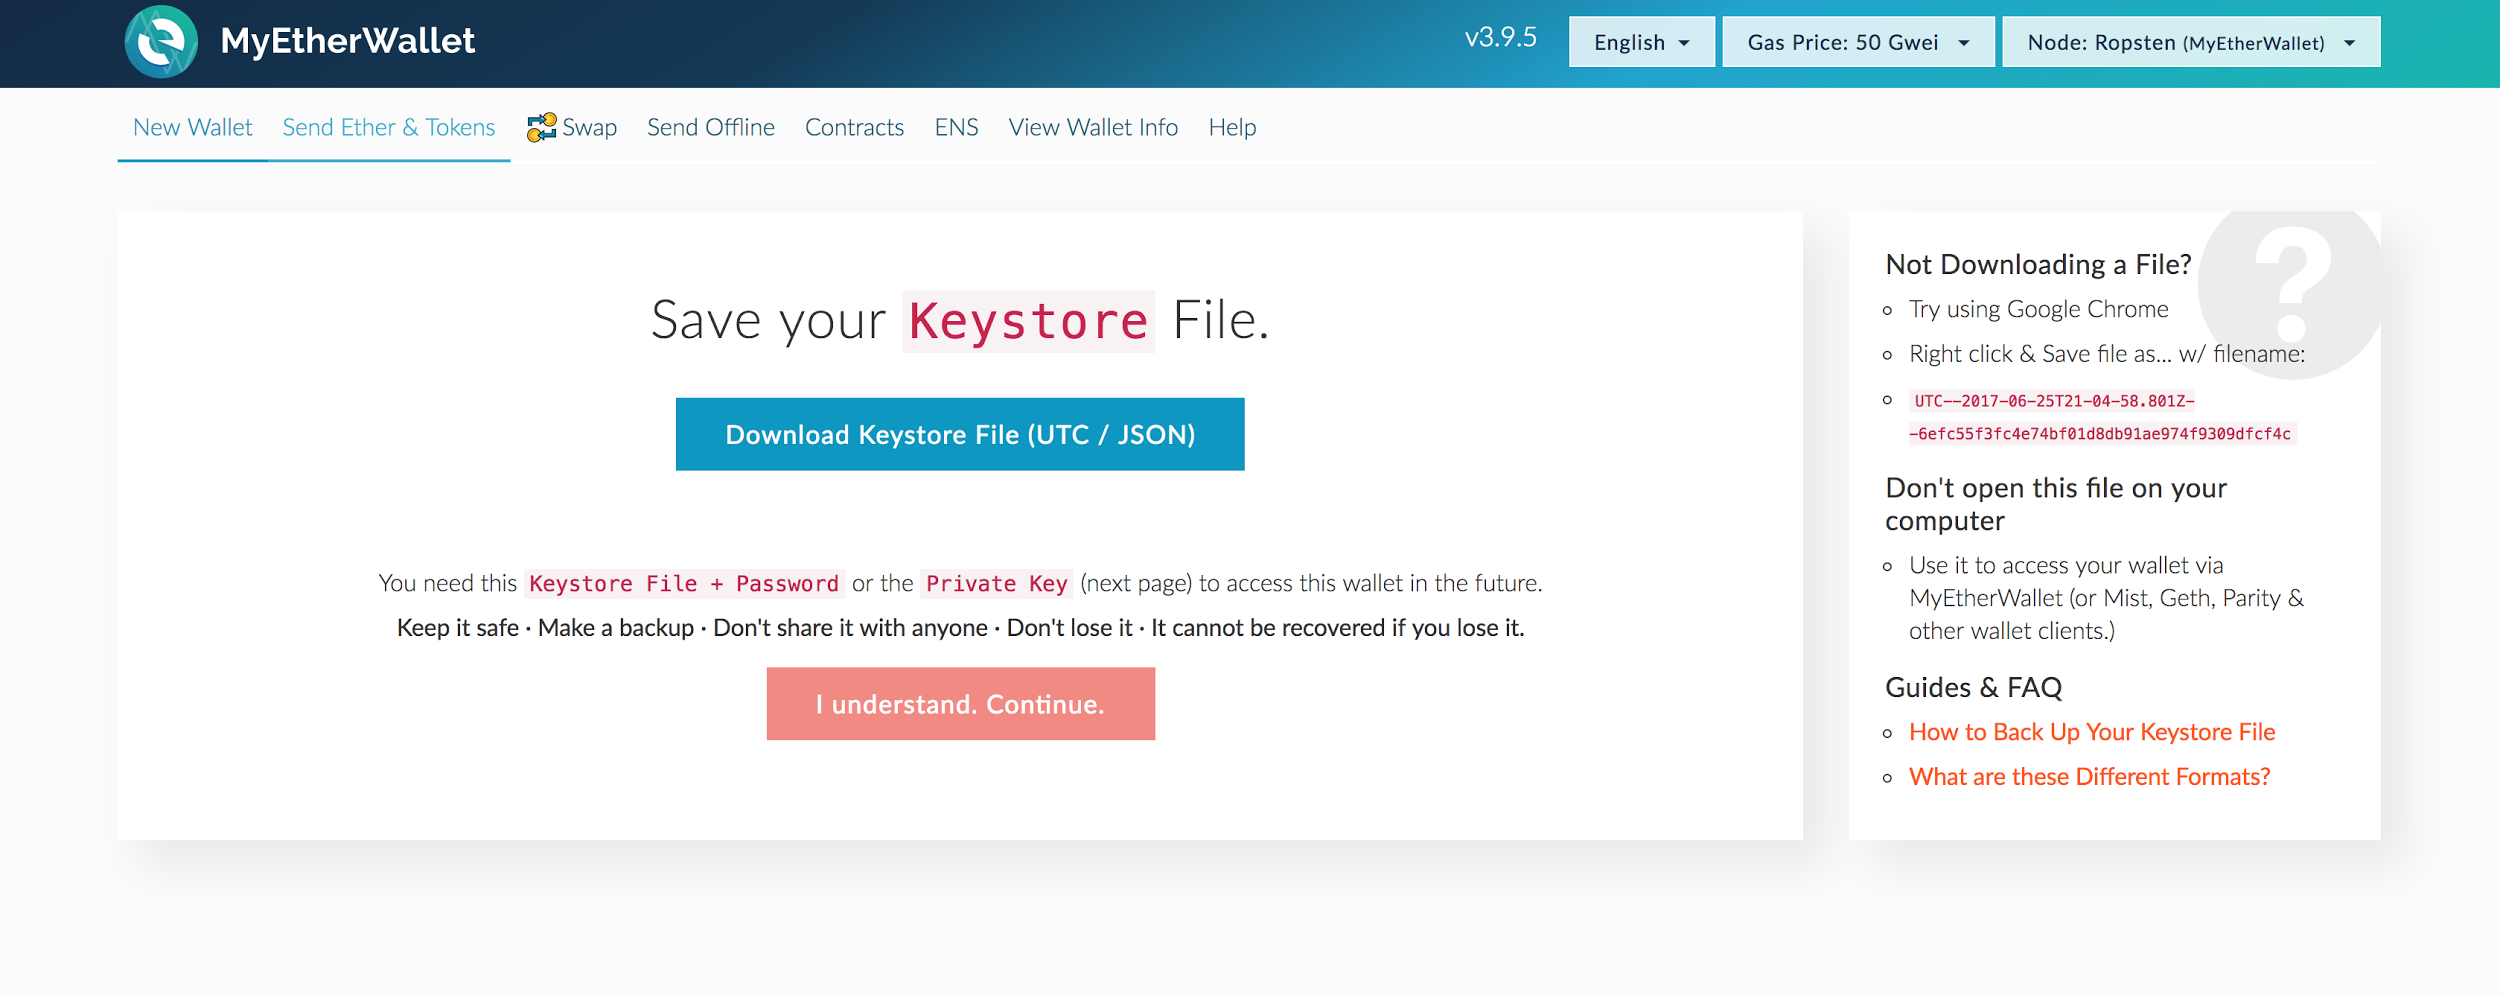Image resolution: width=2500 pixels, height=995 pixels.
Task: Click the Keystore File + Password code text
Action: click(x=684, y=583)
